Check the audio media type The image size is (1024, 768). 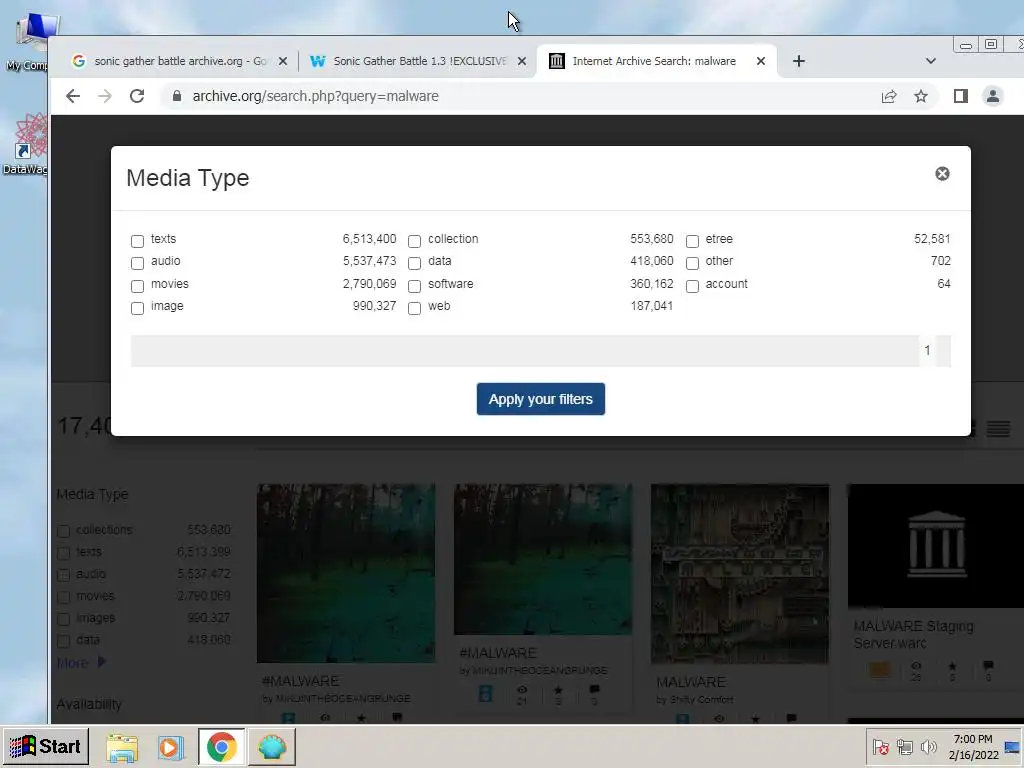click(x=137, y=263)
